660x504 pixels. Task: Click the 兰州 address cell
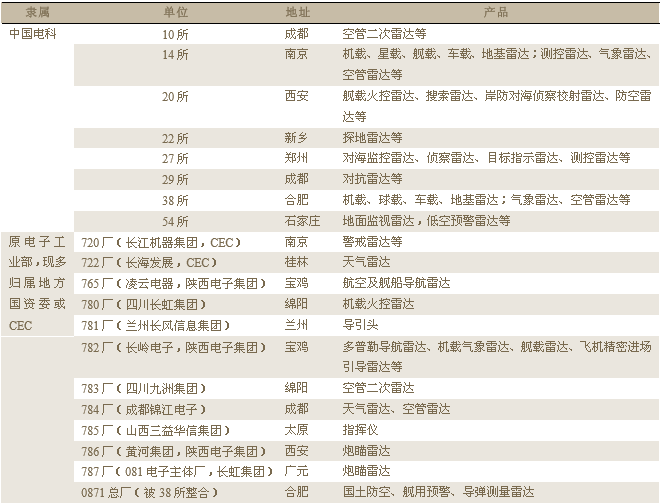[x=296, y=325]
